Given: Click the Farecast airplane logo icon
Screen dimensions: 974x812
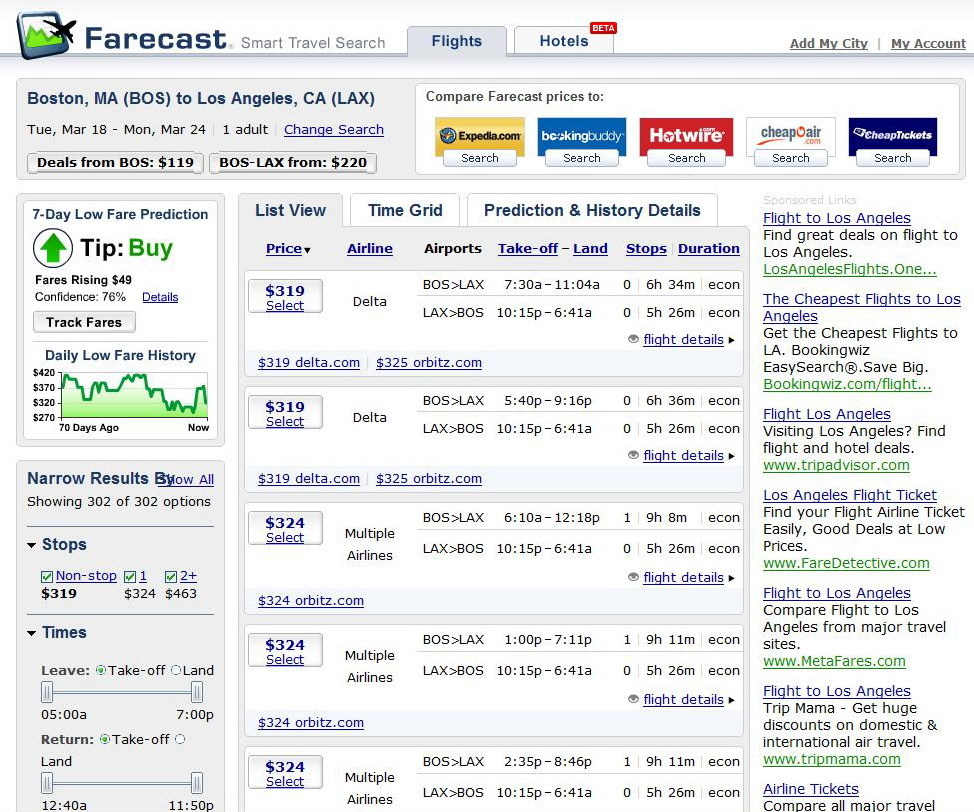Looking at the screenshot, I should click(x=46, y=36).
